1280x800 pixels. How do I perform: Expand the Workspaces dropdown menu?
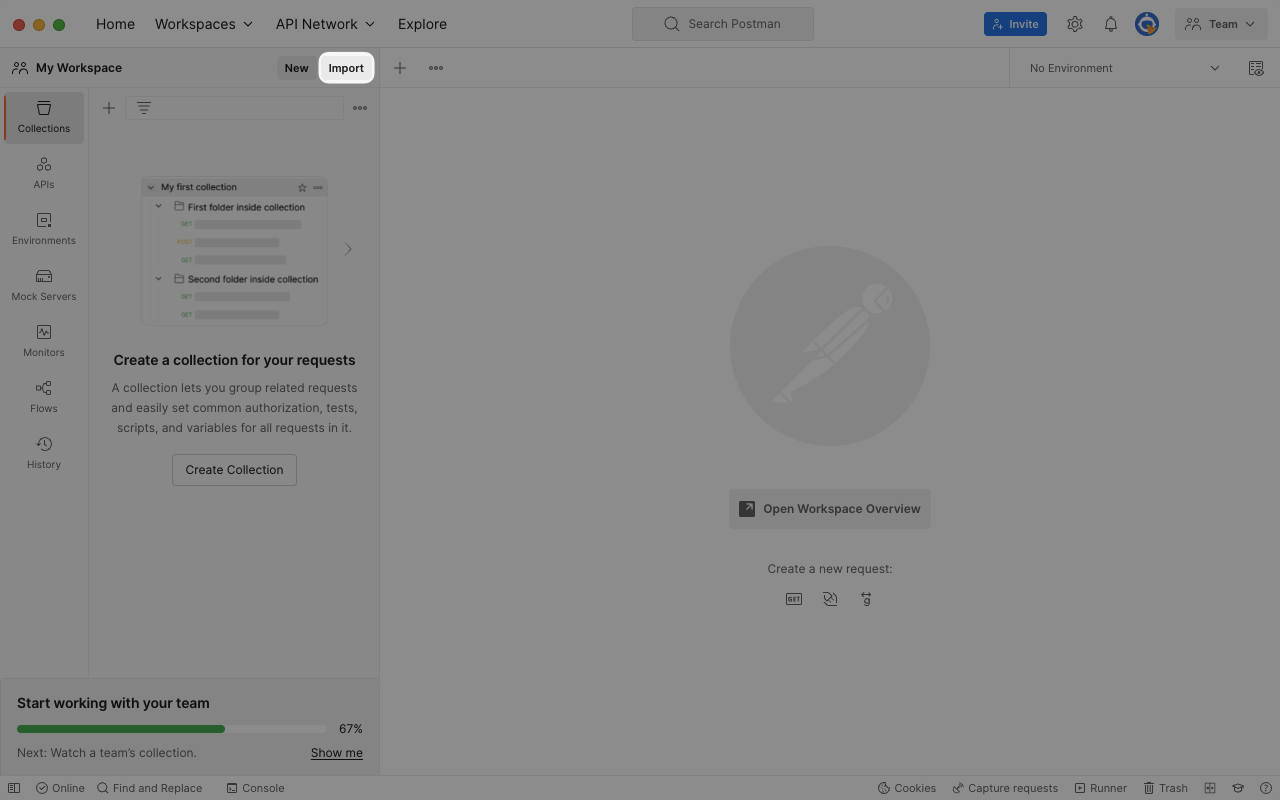tap(204, 24)
